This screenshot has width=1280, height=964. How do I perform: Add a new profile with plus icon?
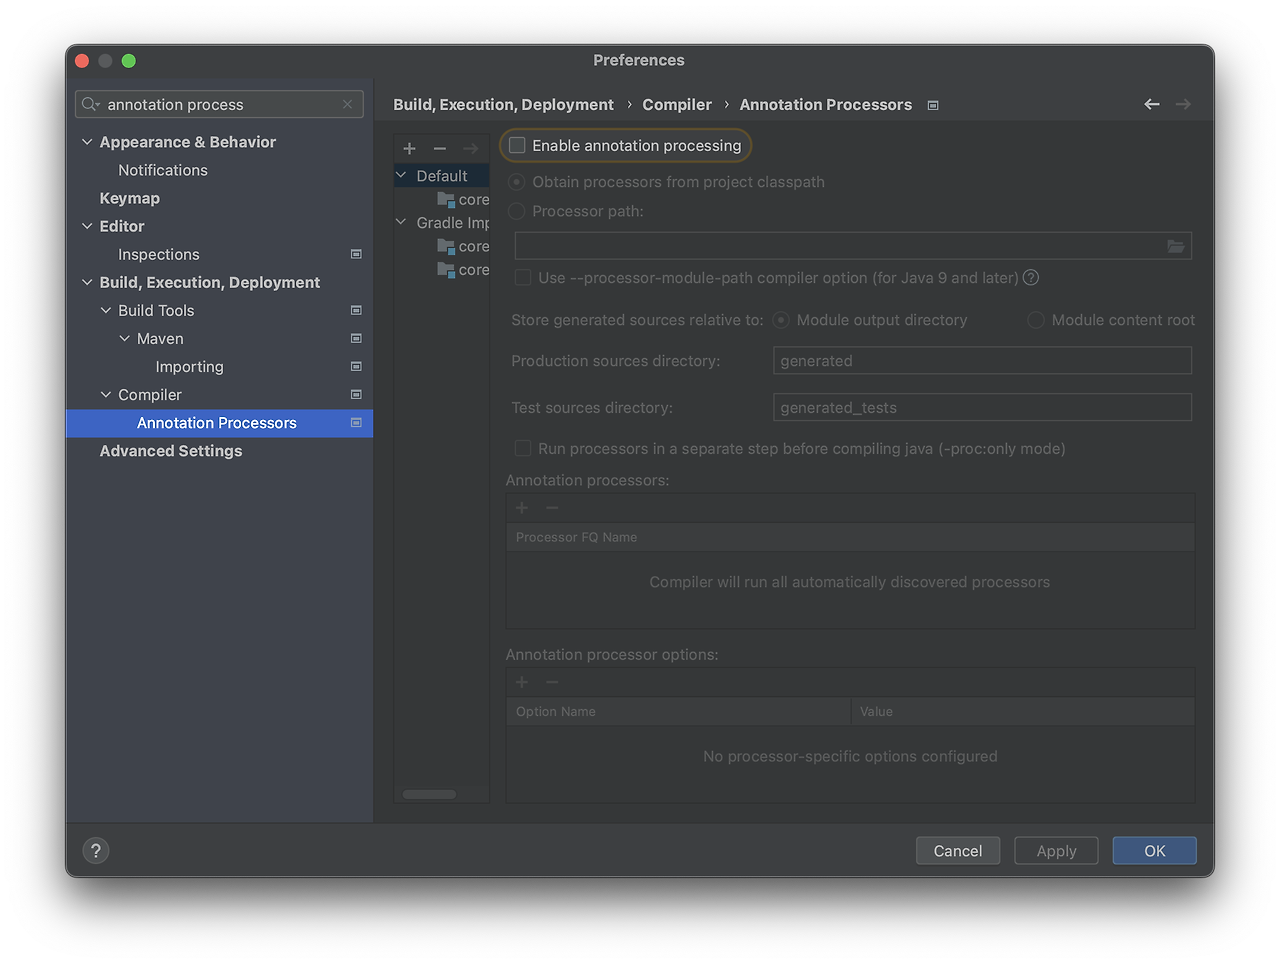coord(409,148)
